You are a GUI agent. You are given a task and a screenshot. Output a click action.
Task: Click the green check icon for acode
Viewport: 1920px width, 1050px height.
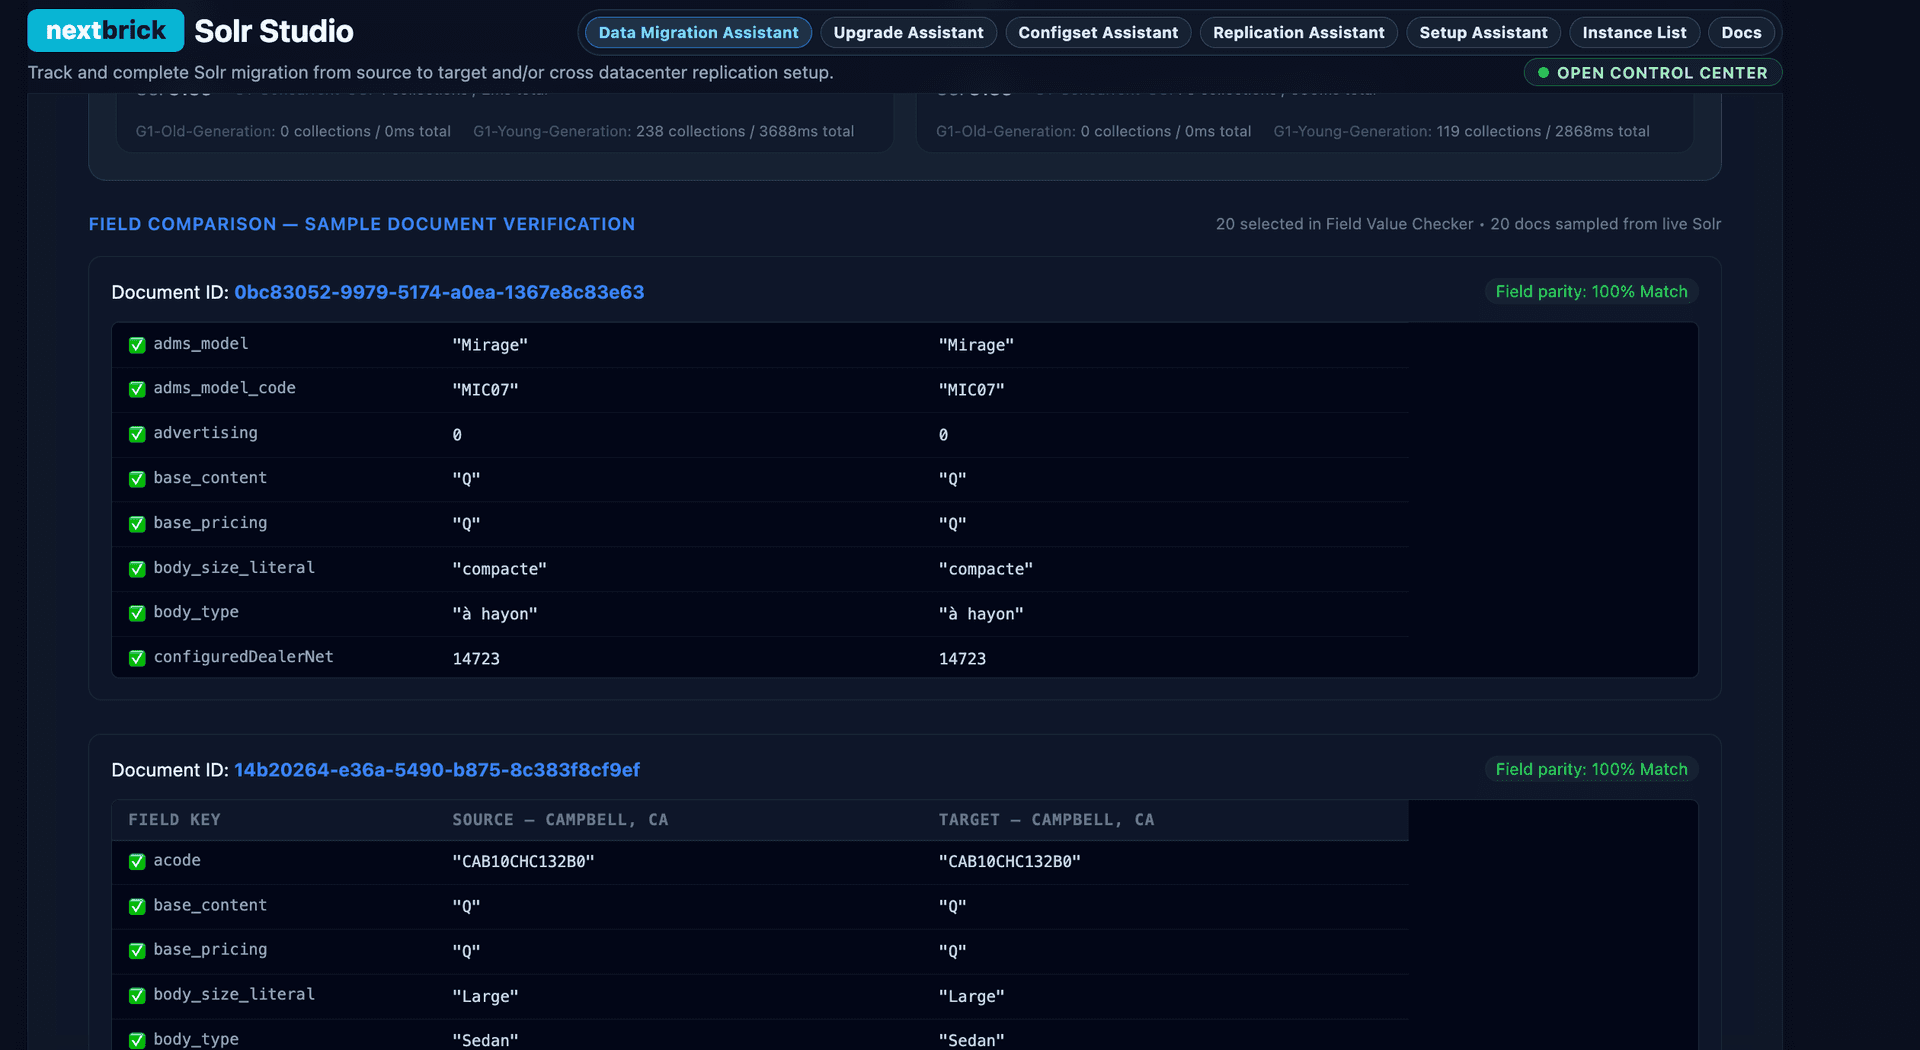pos(137,861)
